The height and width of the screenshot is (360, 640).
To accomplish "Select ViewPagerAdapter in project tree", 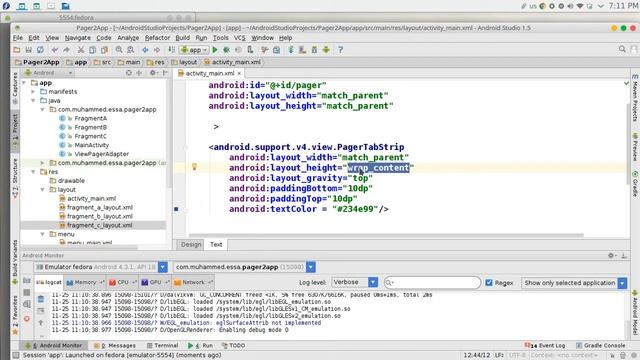I will [102, 154].
